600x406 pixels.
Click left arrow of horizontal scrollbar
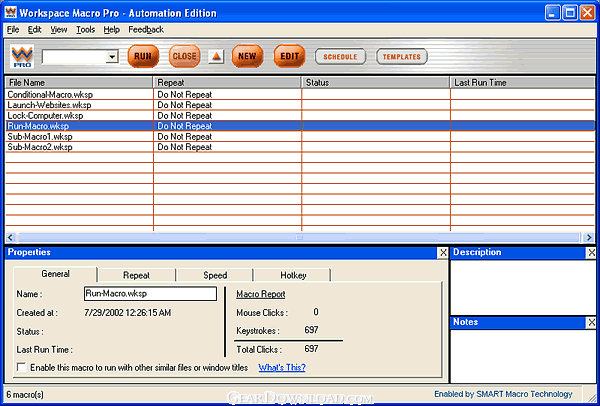pyautogui.click(x=10, y=237)
